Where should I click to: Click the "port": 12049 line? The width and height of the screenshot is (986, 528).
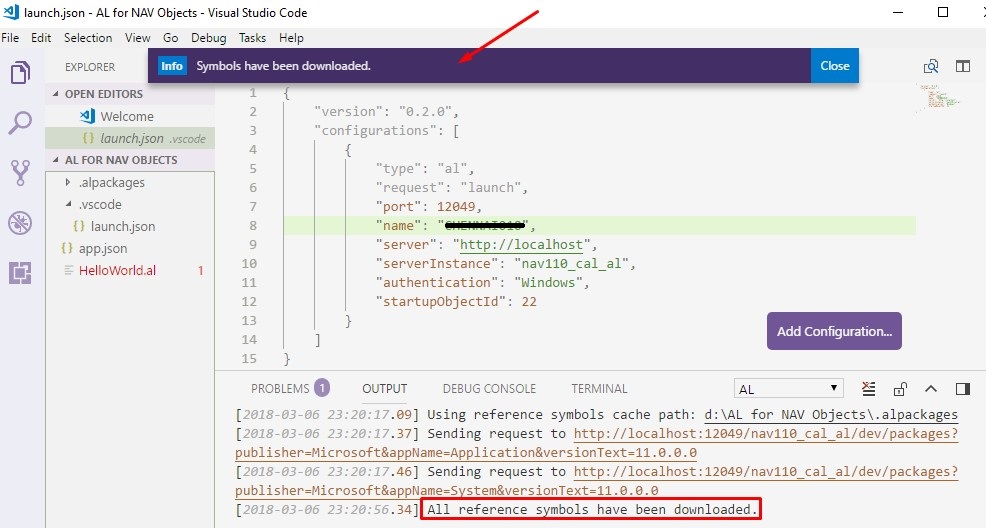click(428, 207)
